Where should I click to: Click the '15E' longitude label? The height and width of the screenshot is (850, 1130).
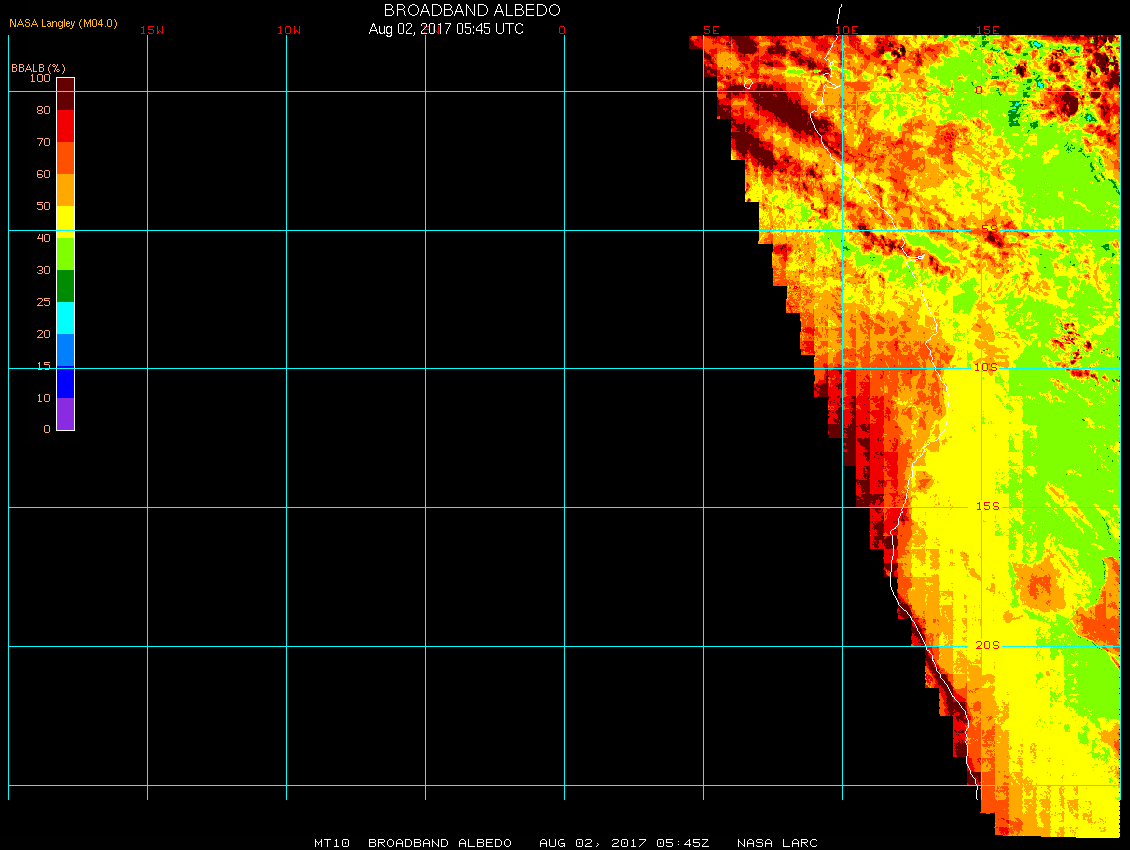[988, 30]
